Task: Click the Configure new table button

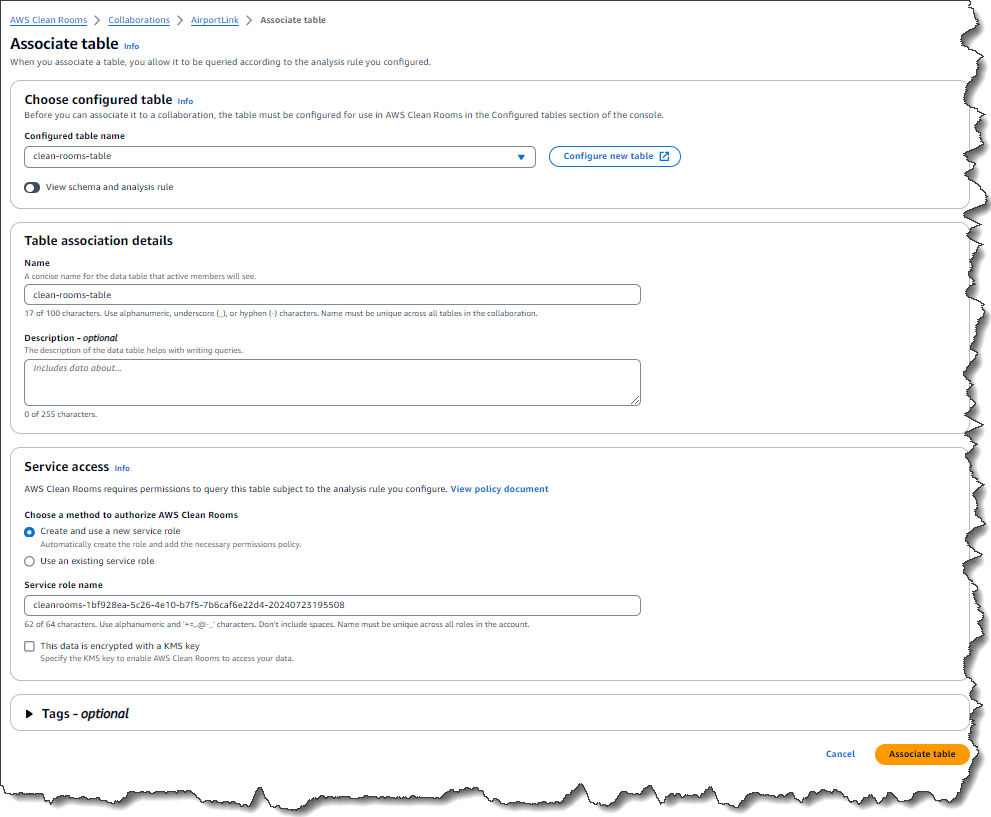Action: (608, 157)
